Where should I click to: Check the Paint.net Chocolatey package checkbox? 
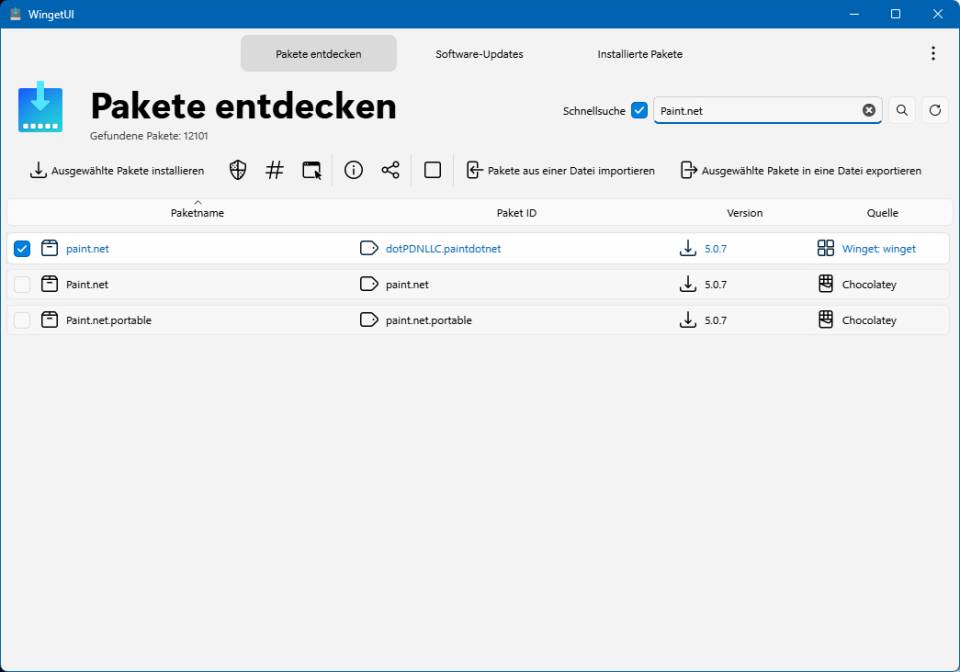click(x=22, y=284)
